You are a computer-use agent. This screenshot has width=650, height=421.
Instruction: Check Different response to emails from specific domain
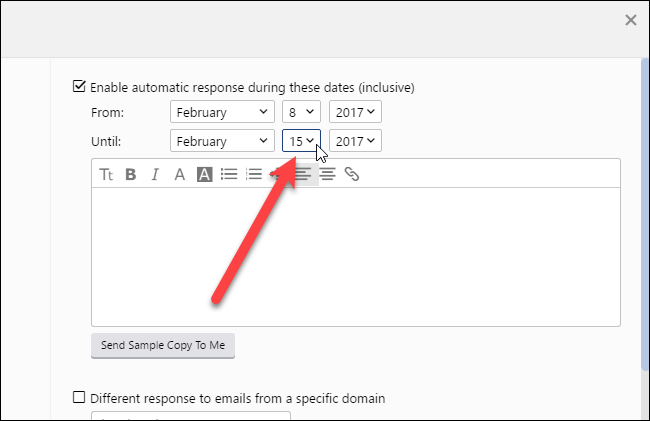(79, 397)
